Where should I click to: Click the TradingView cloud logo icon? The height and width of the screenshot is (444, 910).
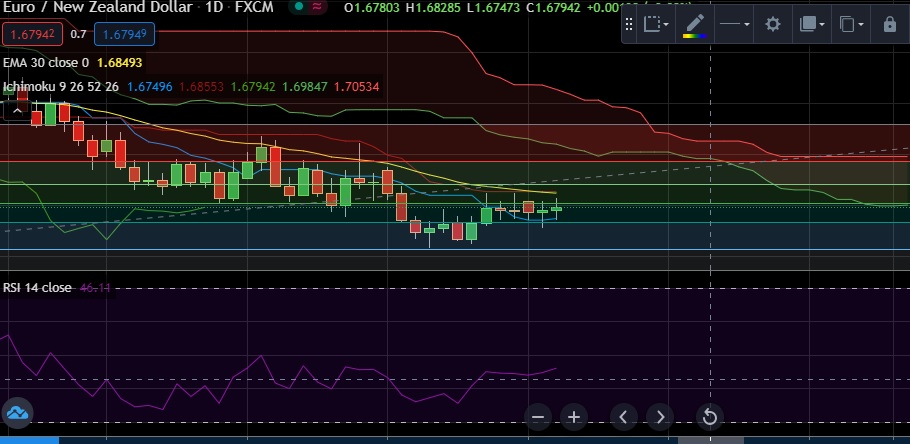tap(17, 412)
